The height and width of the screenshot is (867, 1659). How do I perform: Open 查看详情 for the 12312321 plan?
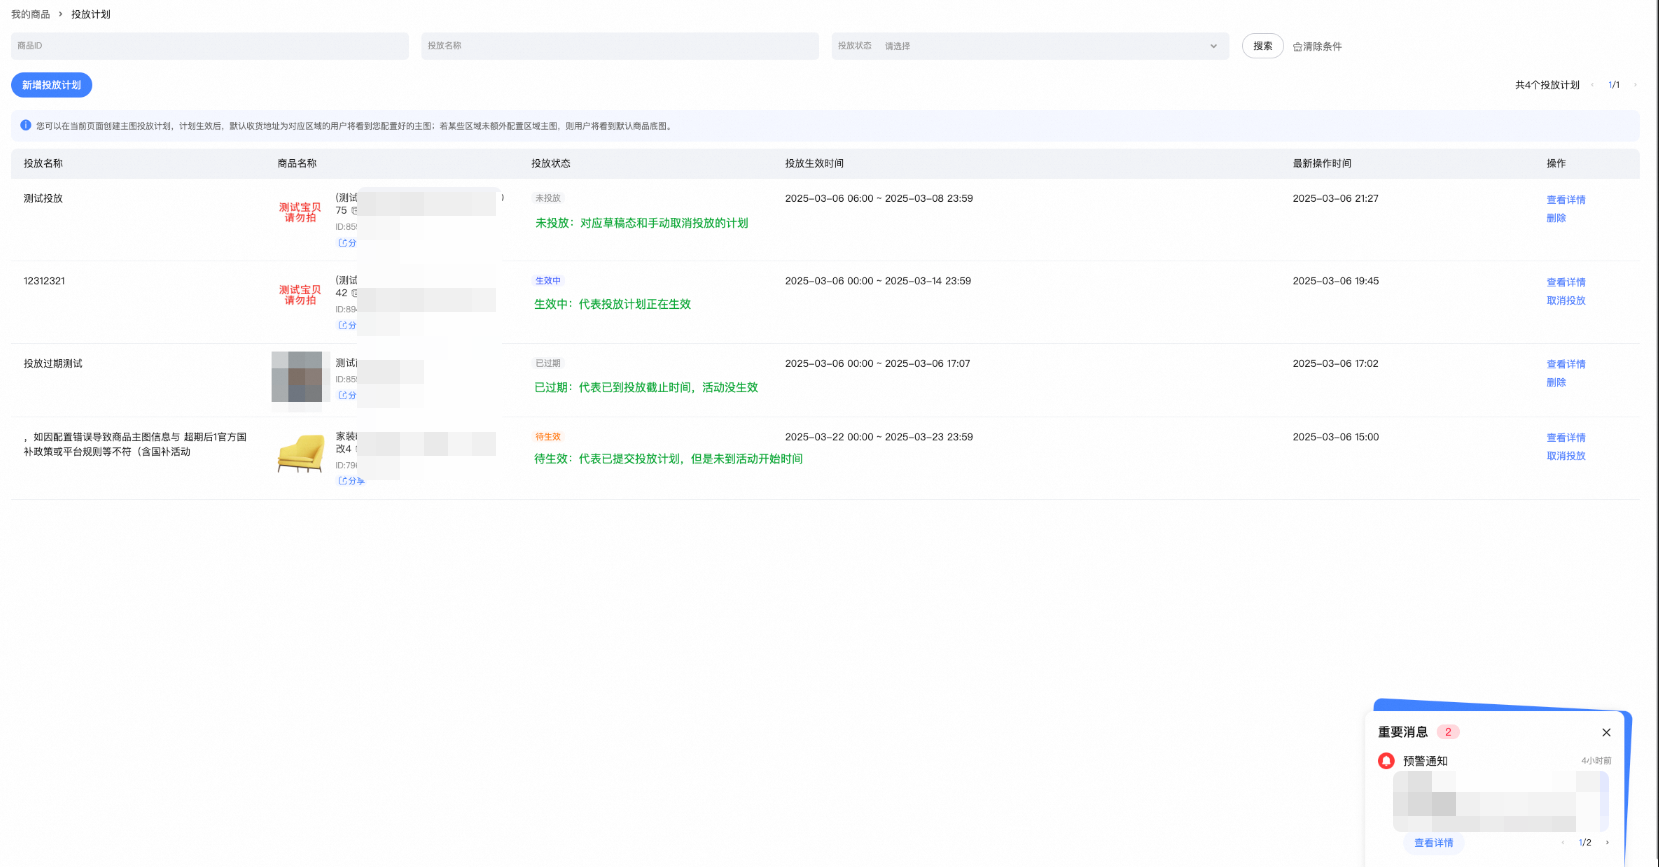[1566, 282]
